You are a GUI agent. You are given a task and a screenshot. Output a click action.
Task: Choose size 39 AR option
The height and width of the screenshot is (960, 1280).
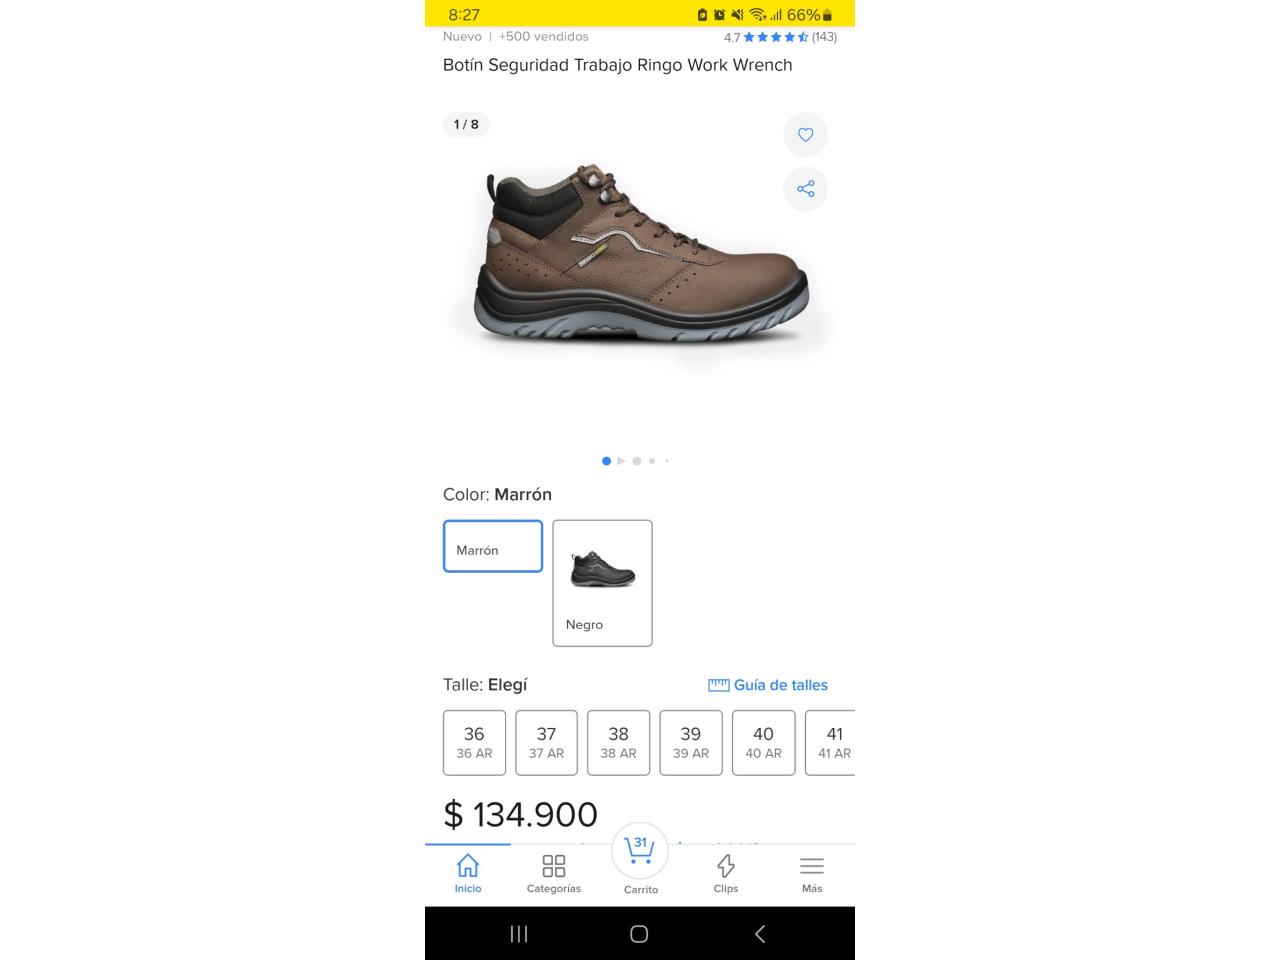click(x=691, y=743)
